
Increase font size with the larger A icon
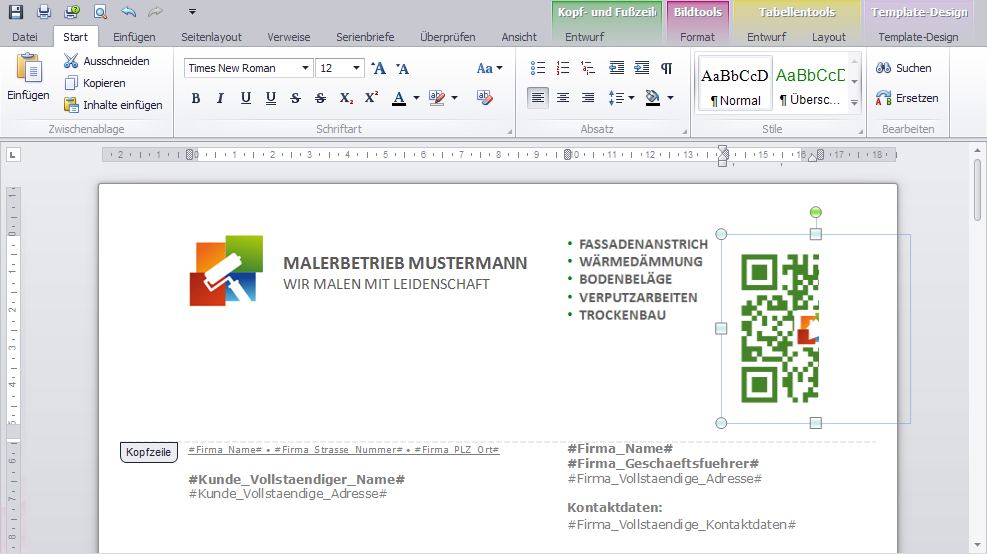point(378,68)
